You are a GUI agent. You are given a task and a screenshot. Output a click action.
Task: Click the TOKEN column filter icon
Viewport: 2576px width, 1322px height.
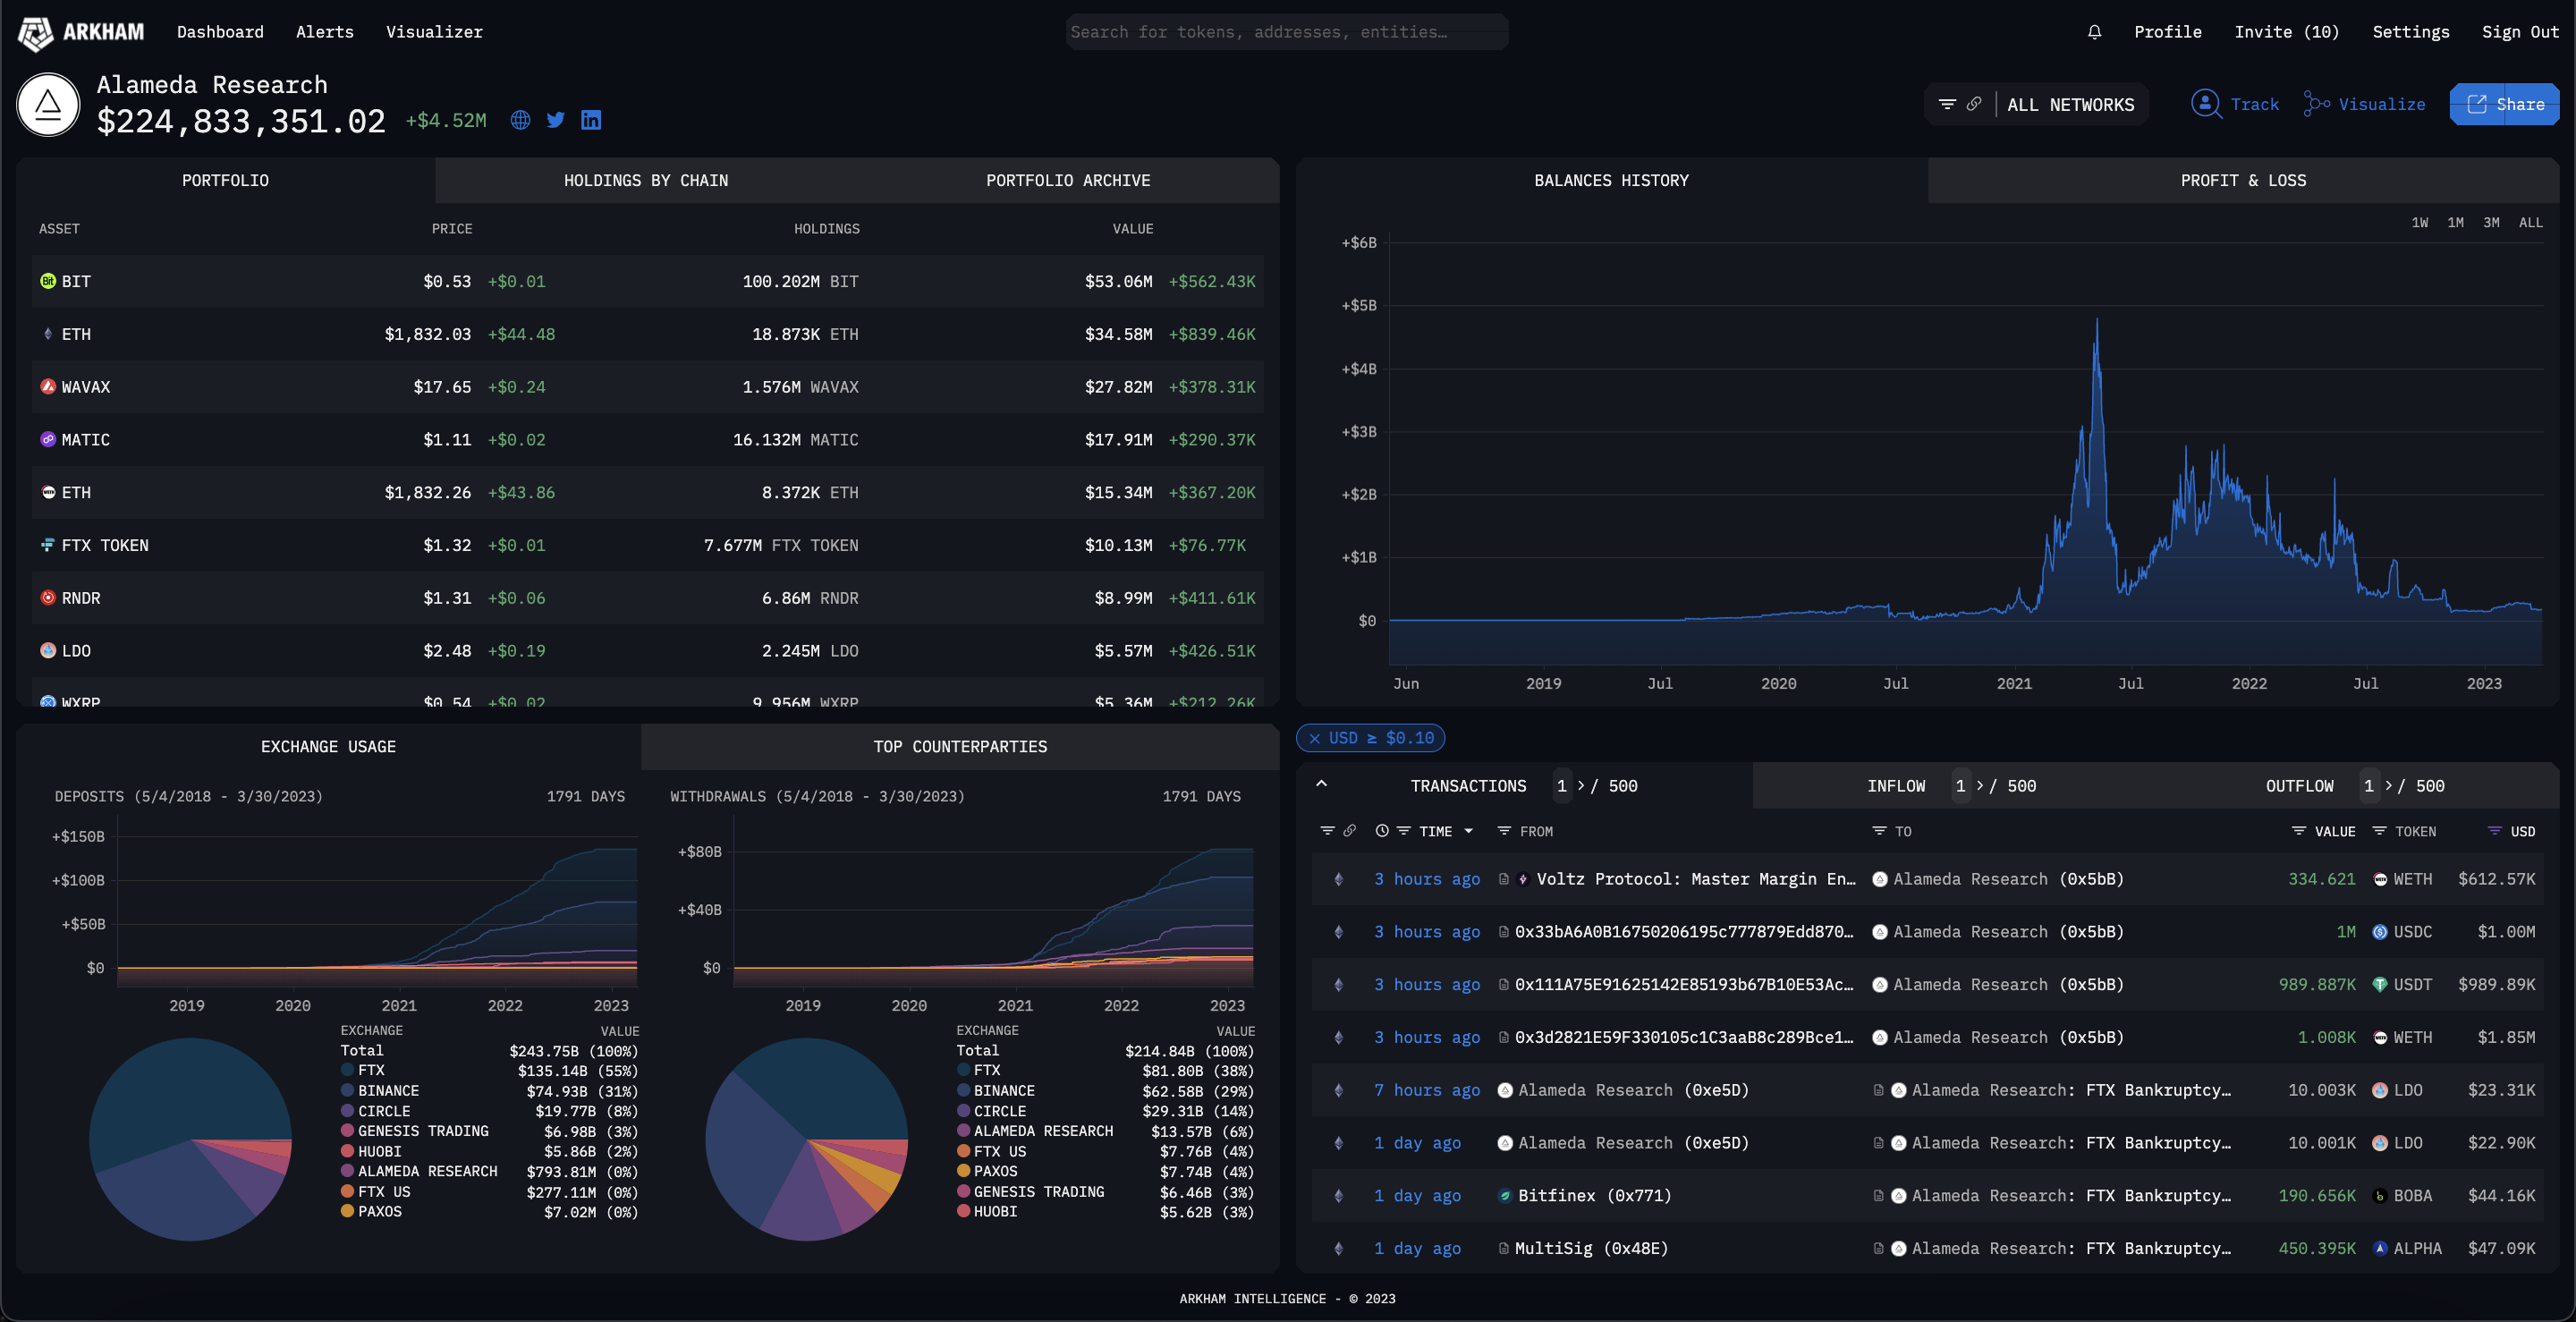point(2379,831)
